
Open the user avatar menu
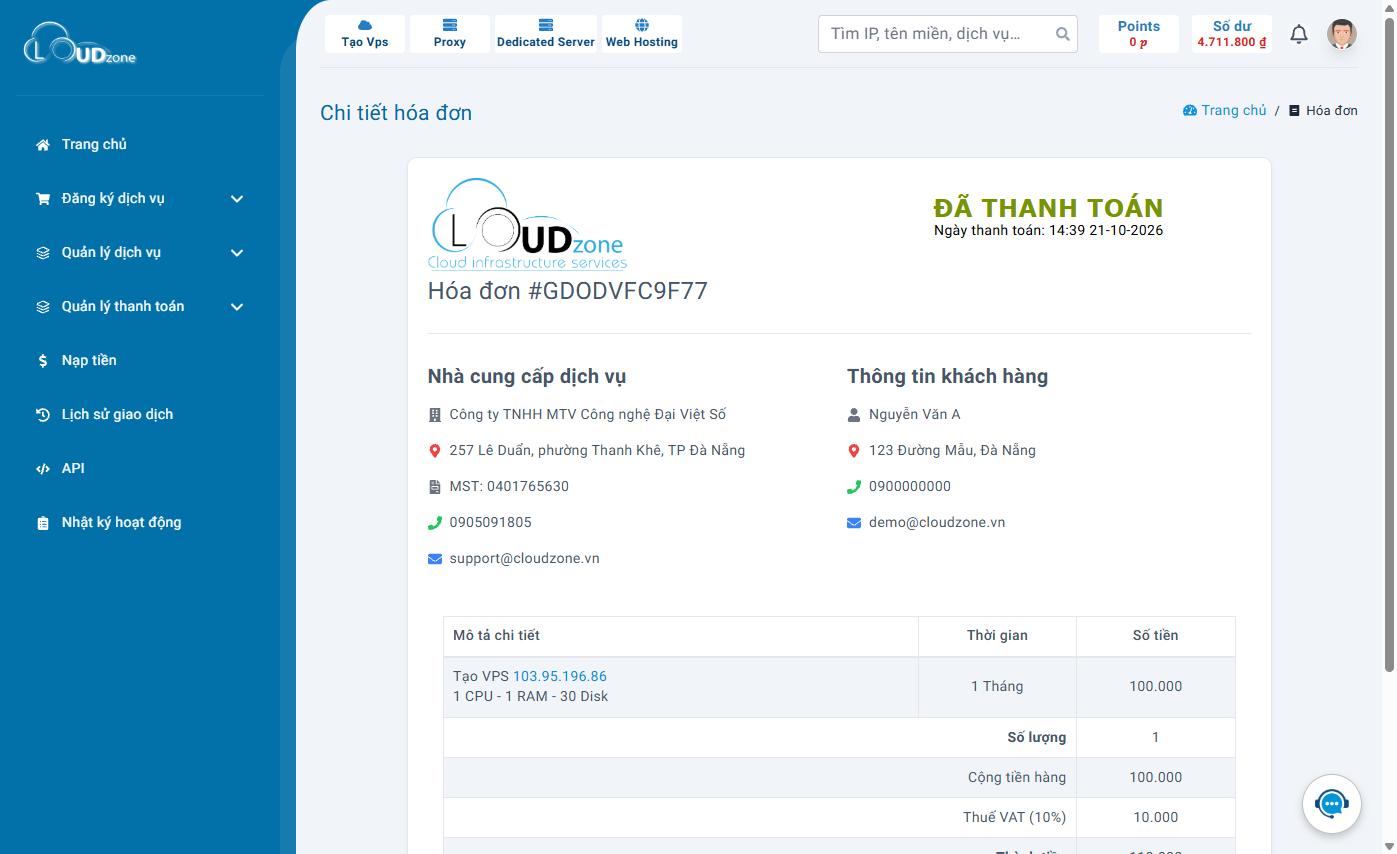(x=1342, y=34)
